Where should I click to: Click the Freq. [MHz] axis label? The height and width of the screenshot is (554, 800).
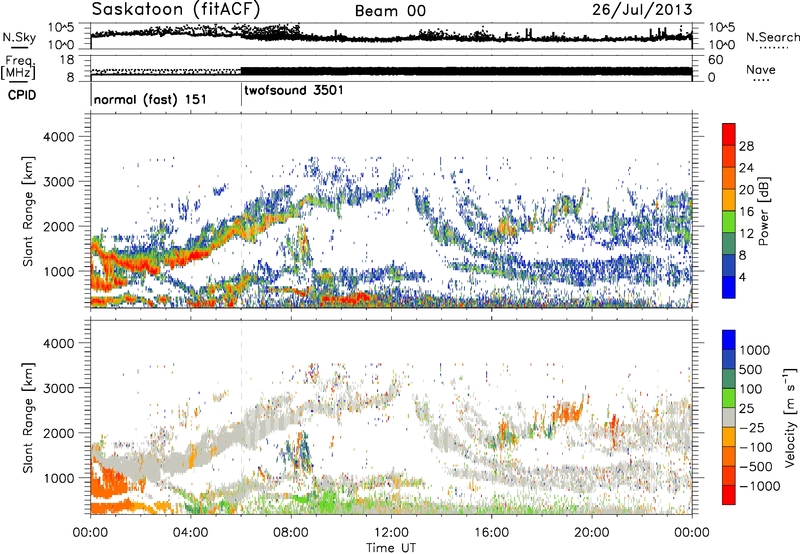[x=18, y=67]
